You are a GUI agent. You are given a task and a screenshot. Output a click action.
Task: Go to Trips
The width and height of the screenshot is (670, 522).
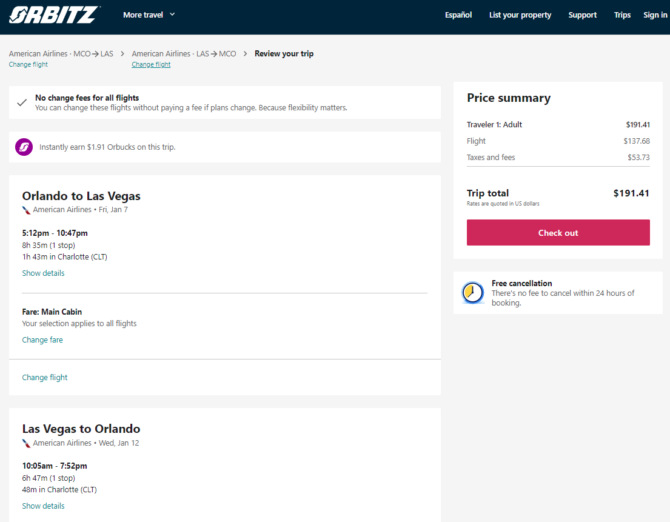pos(622,15)
